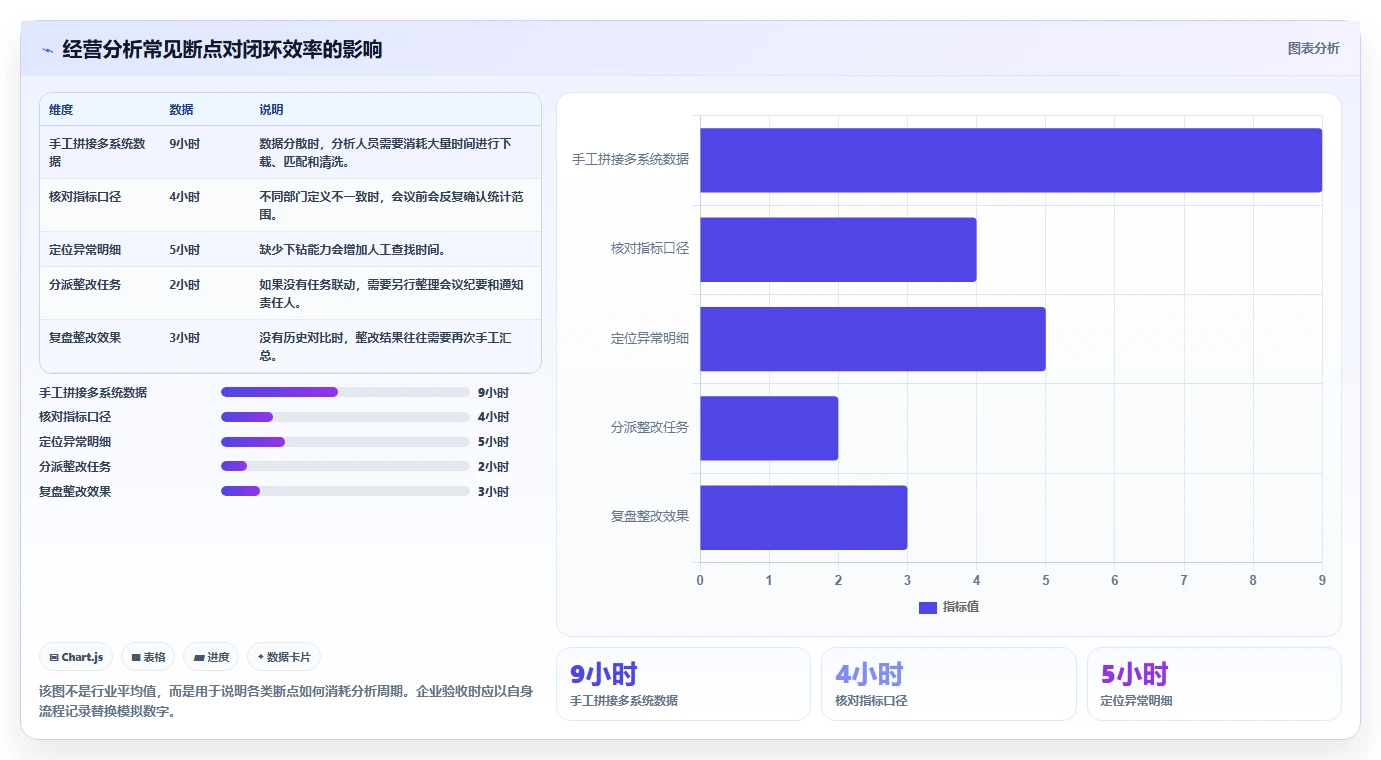Click the 复盘整改效果 progress bar
The height and width of the screenshot is (760, 1381).
click(x=345, y=491)
